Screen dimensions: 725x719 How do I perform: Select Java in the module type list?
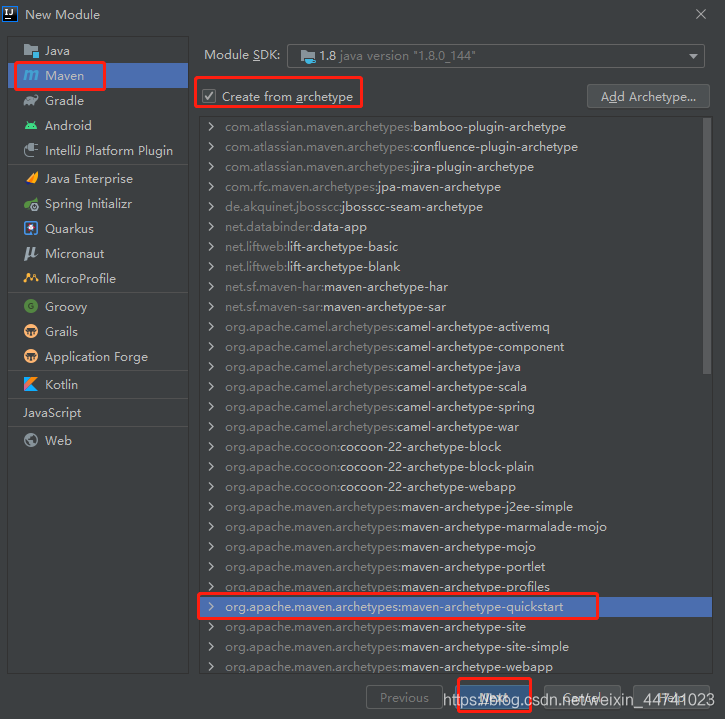[98, 50]
